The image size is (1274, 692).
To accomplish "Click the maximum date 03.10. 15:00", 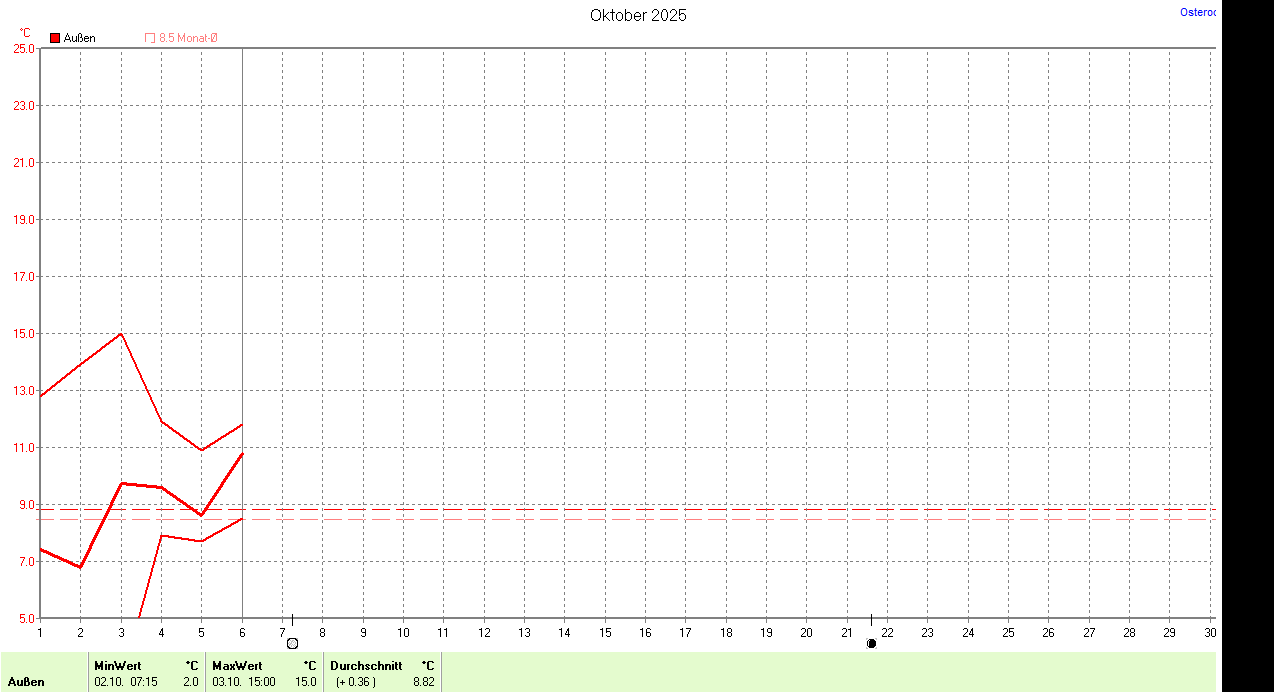I will click(x=244, y=682).
